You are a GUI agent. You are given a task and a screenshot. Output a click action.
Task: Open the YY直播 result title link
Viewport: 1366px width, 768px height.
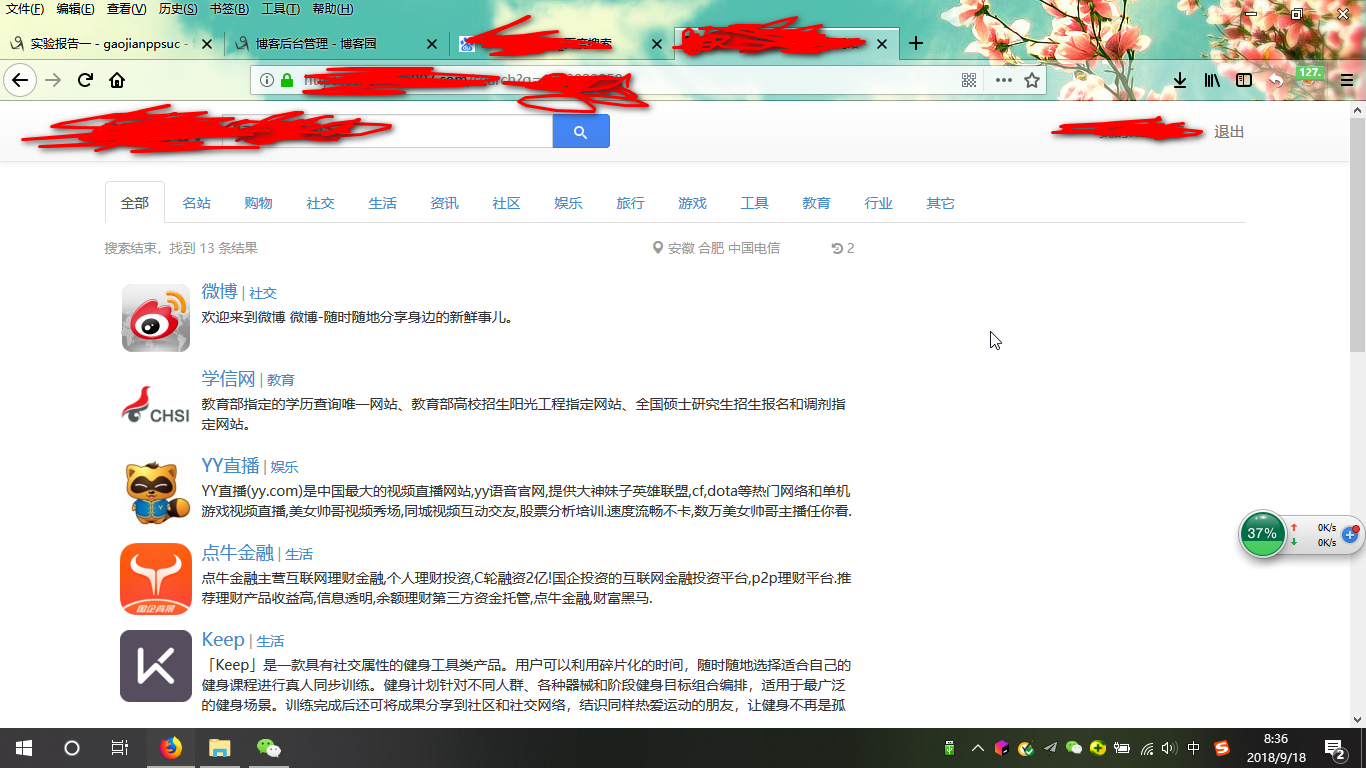[x=230, y=465]
